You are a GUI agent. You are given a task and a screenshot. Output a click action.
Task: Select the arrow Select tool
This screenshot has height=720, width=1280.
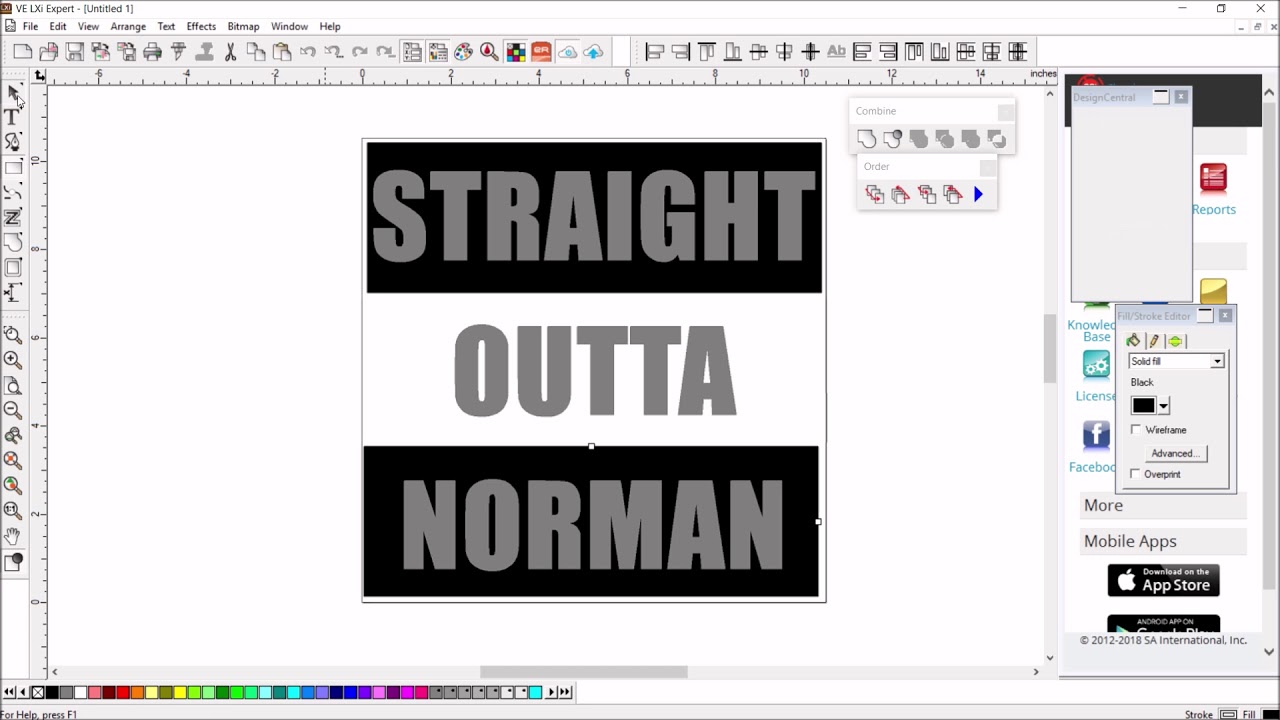coord(13,93)
